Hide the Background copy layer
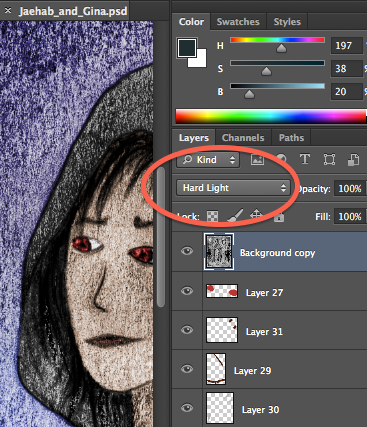This screenshot has width=367, height=427. pos(187,251)
